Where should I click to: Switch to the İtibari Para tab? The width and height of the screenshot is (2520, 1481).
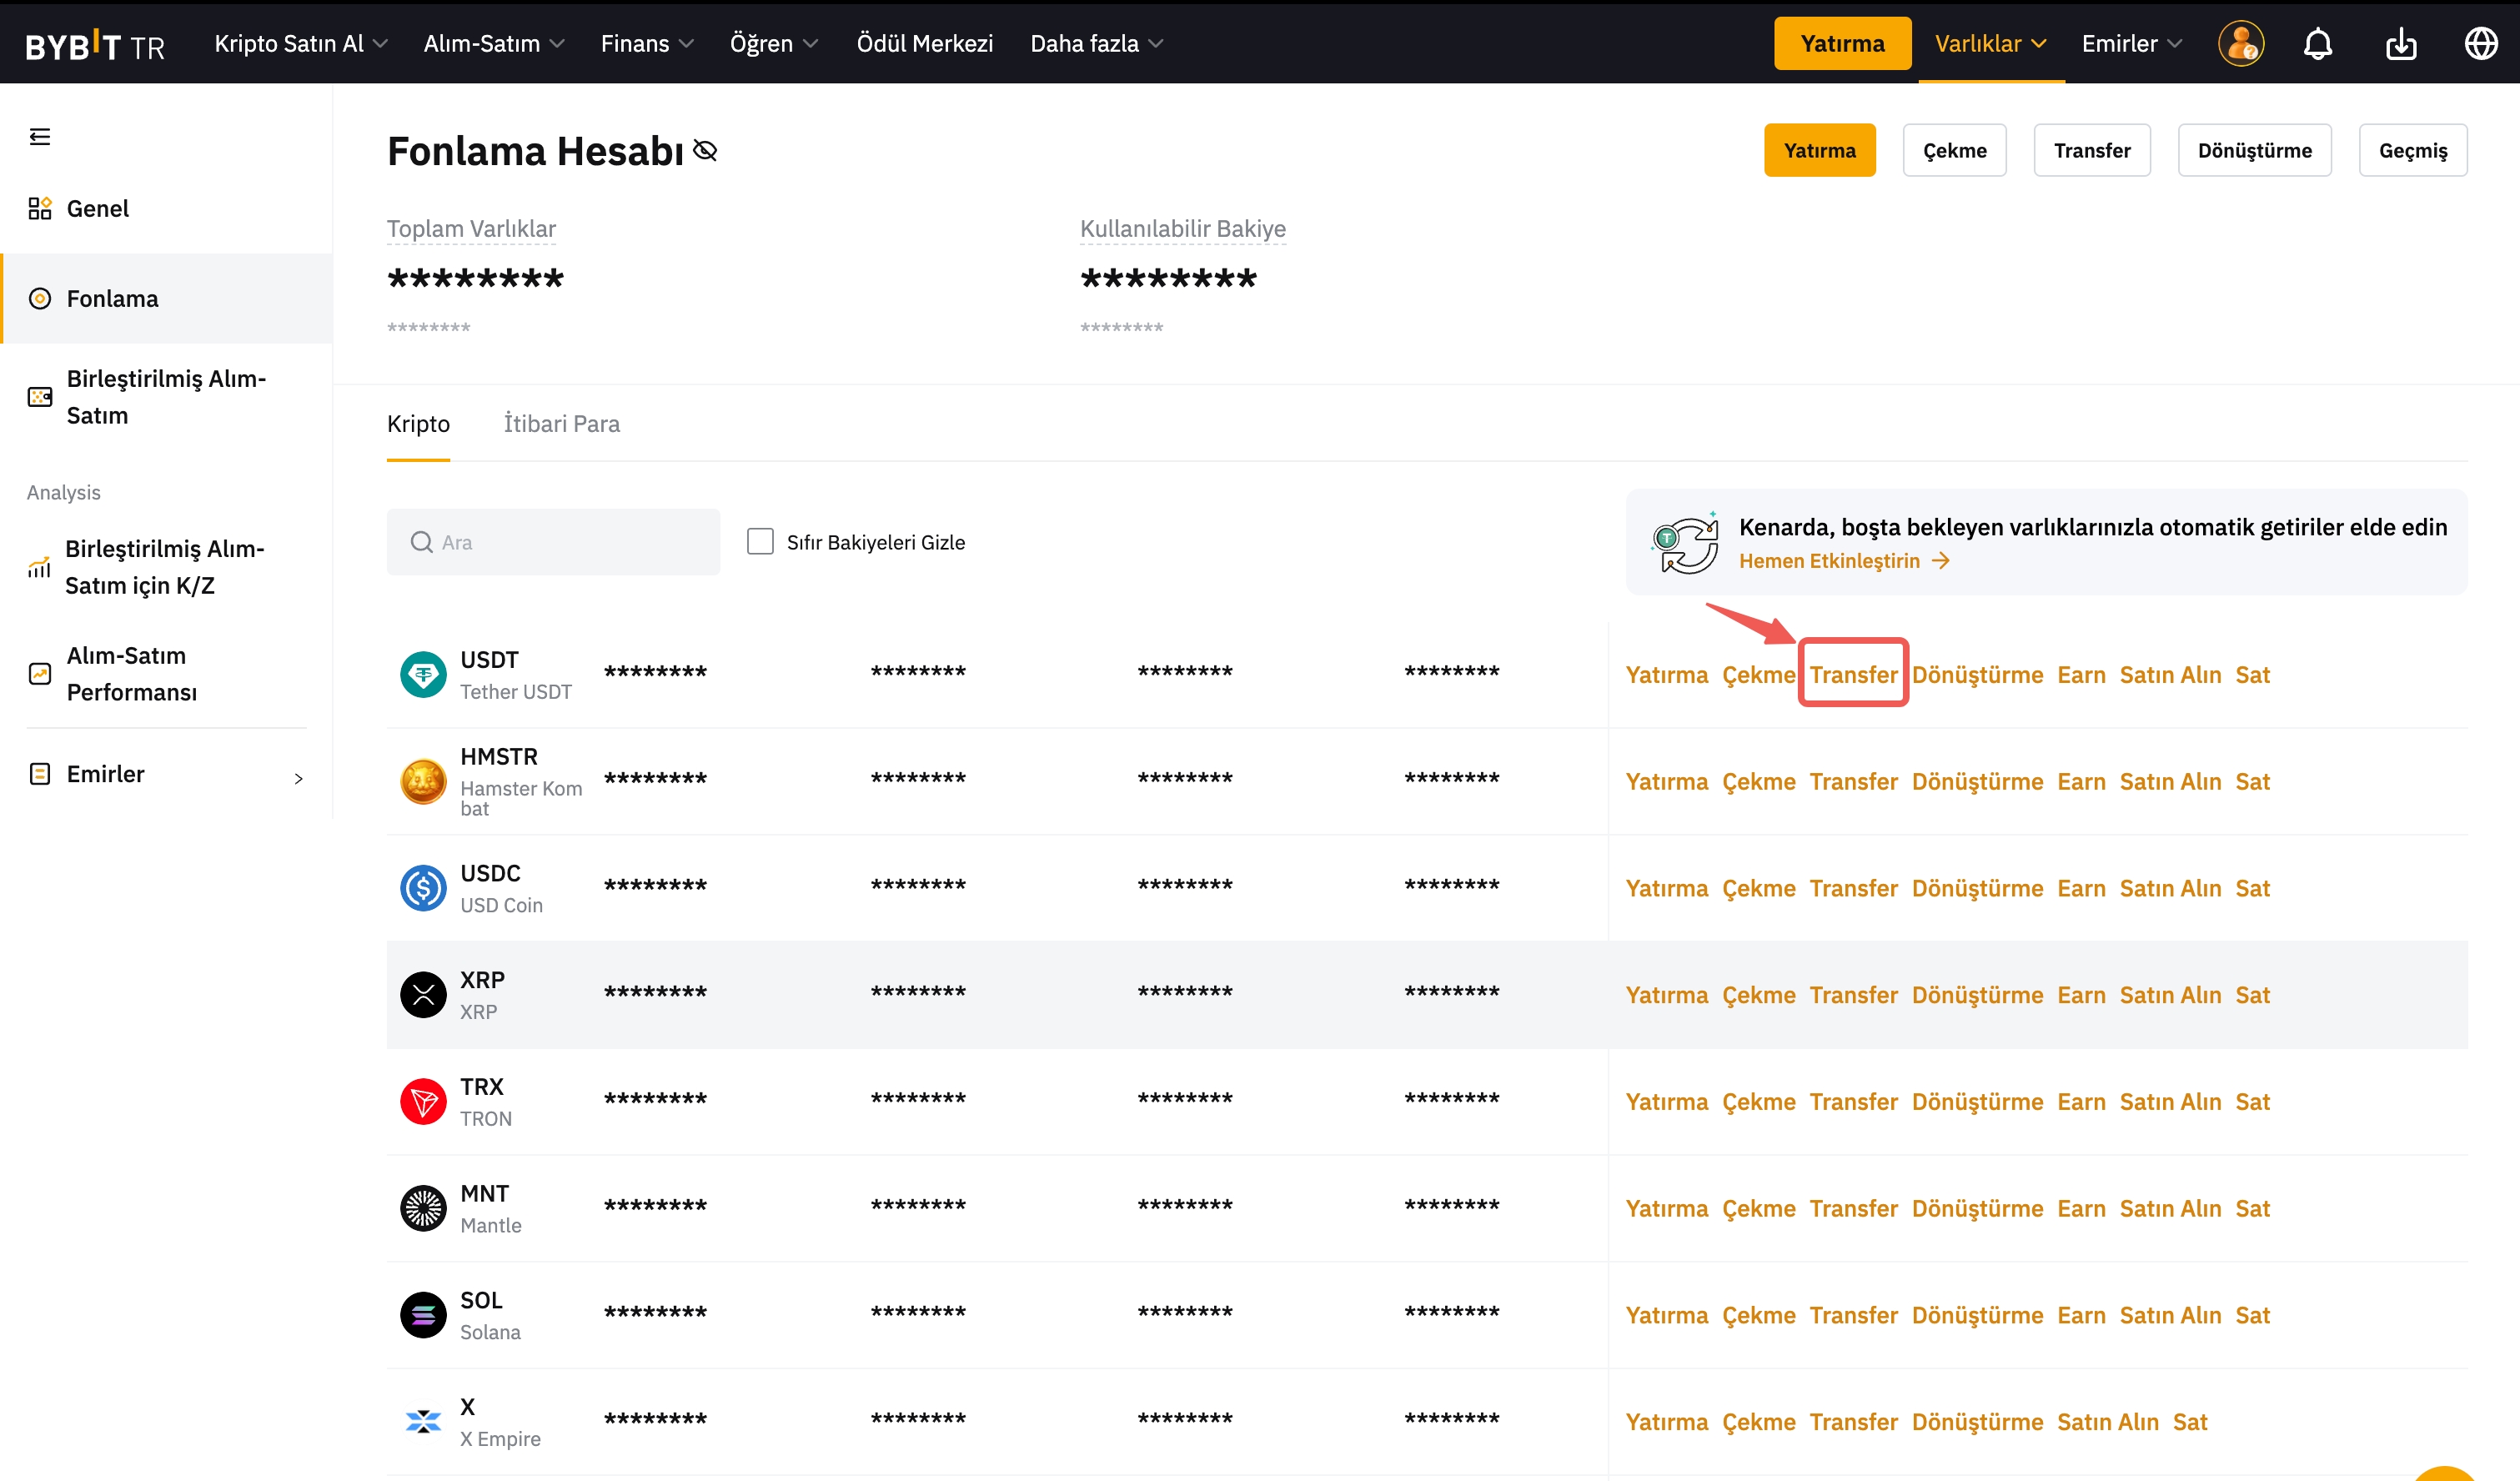561,424
